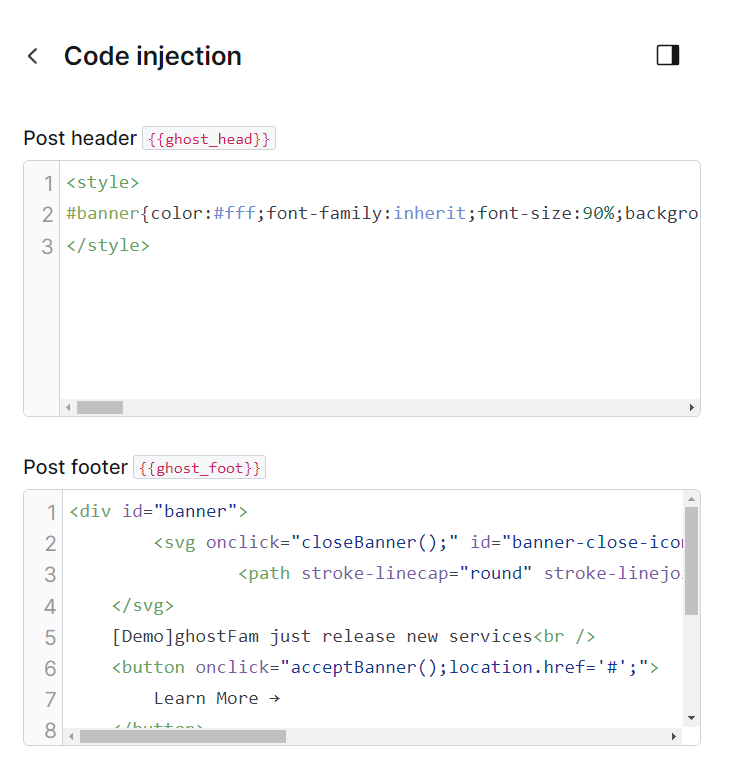Screen dimensions: 730x771
Task: Click the Post footer label
Action: (x=76, y=467)
